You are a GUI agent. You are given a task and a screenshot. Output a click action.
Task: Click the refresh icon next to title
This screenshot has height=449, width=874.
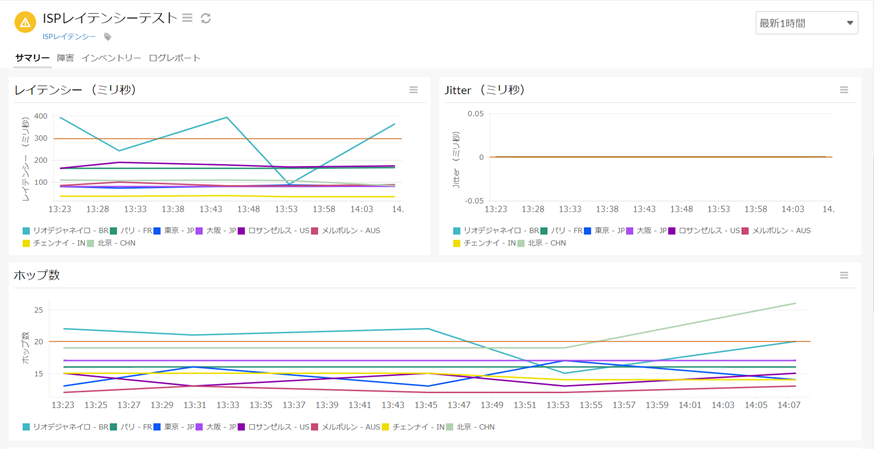click(x=206, y=18)
